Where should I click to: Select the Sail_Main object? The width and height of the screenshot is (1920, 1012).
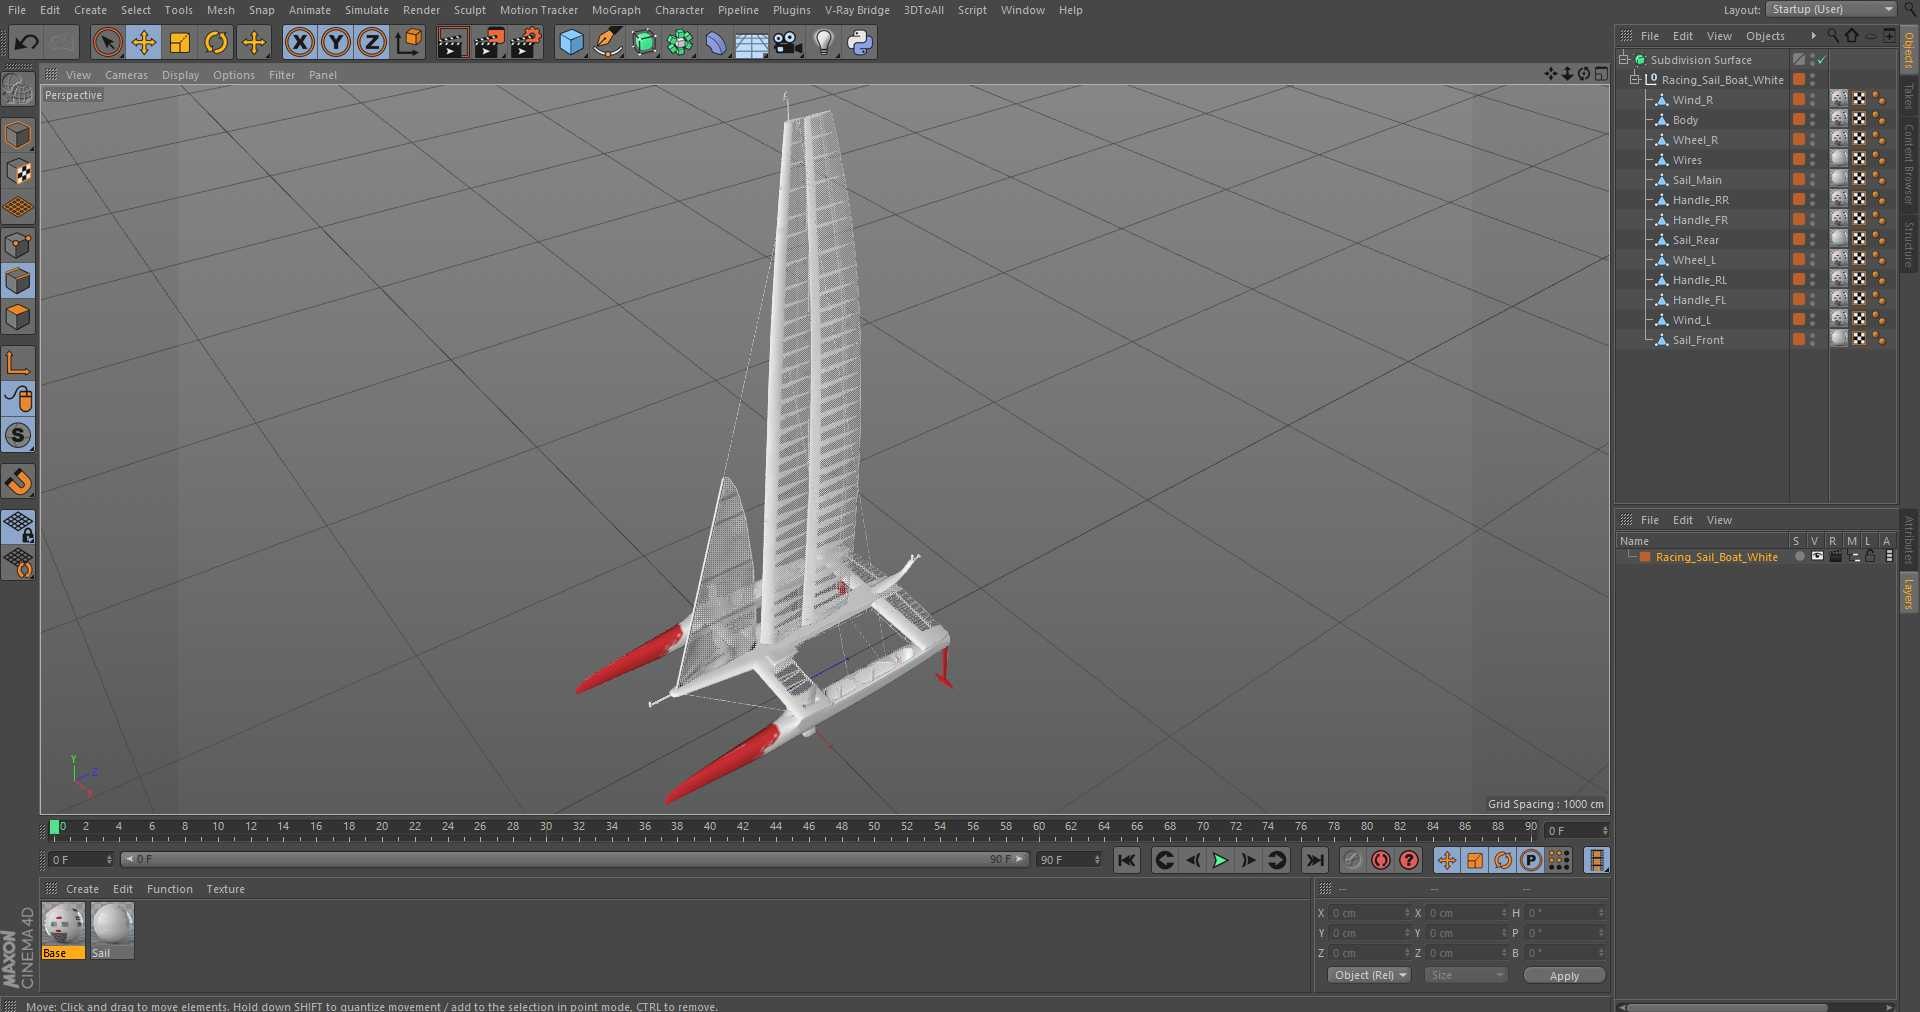point(1697,180)
